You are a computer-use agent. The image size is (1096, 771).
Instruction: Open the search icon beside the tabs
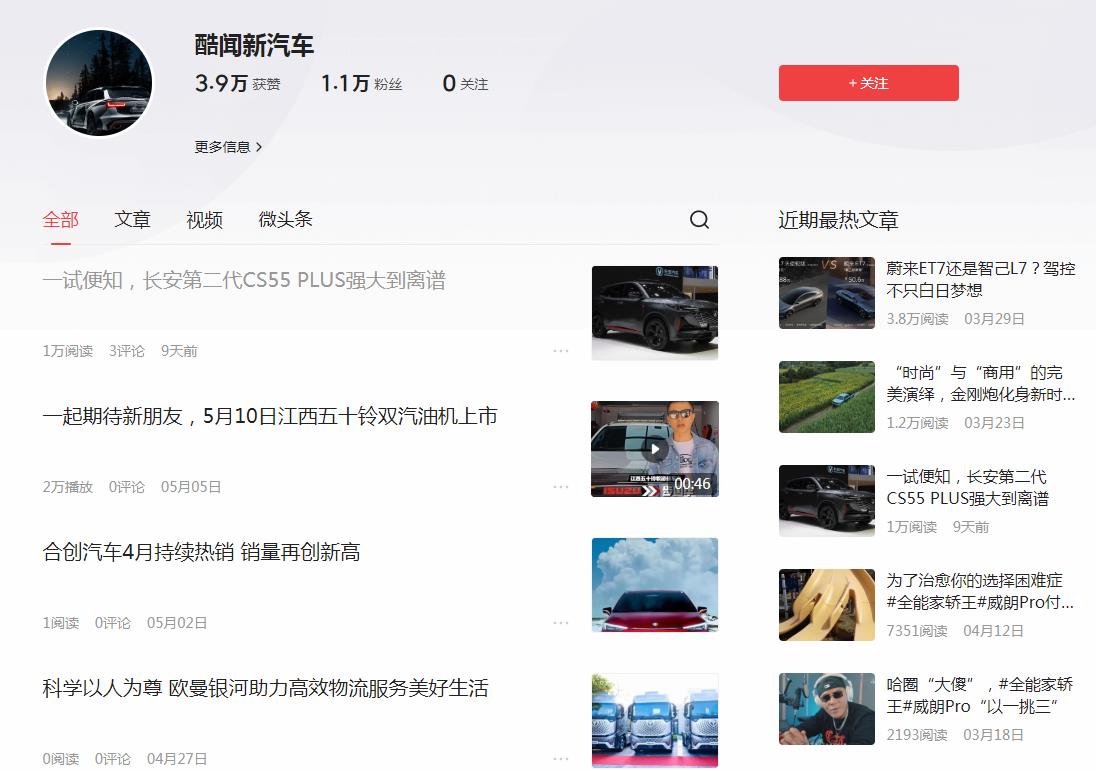tap(699, 219)
